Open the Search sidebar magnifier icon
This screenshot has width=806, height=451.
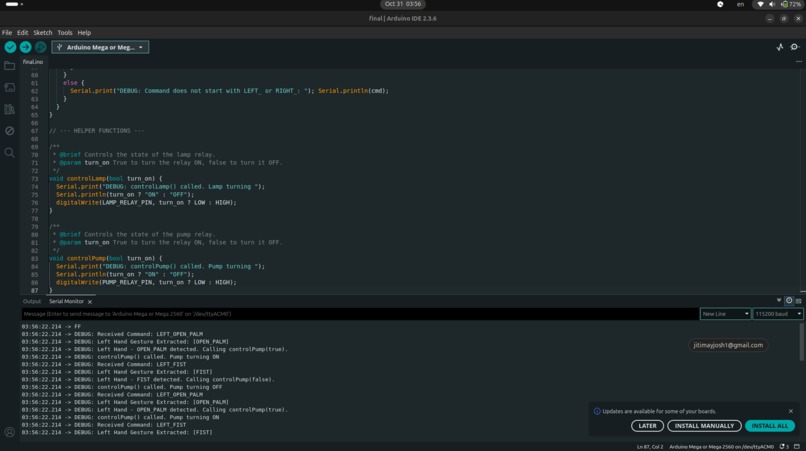click(9, 153)
